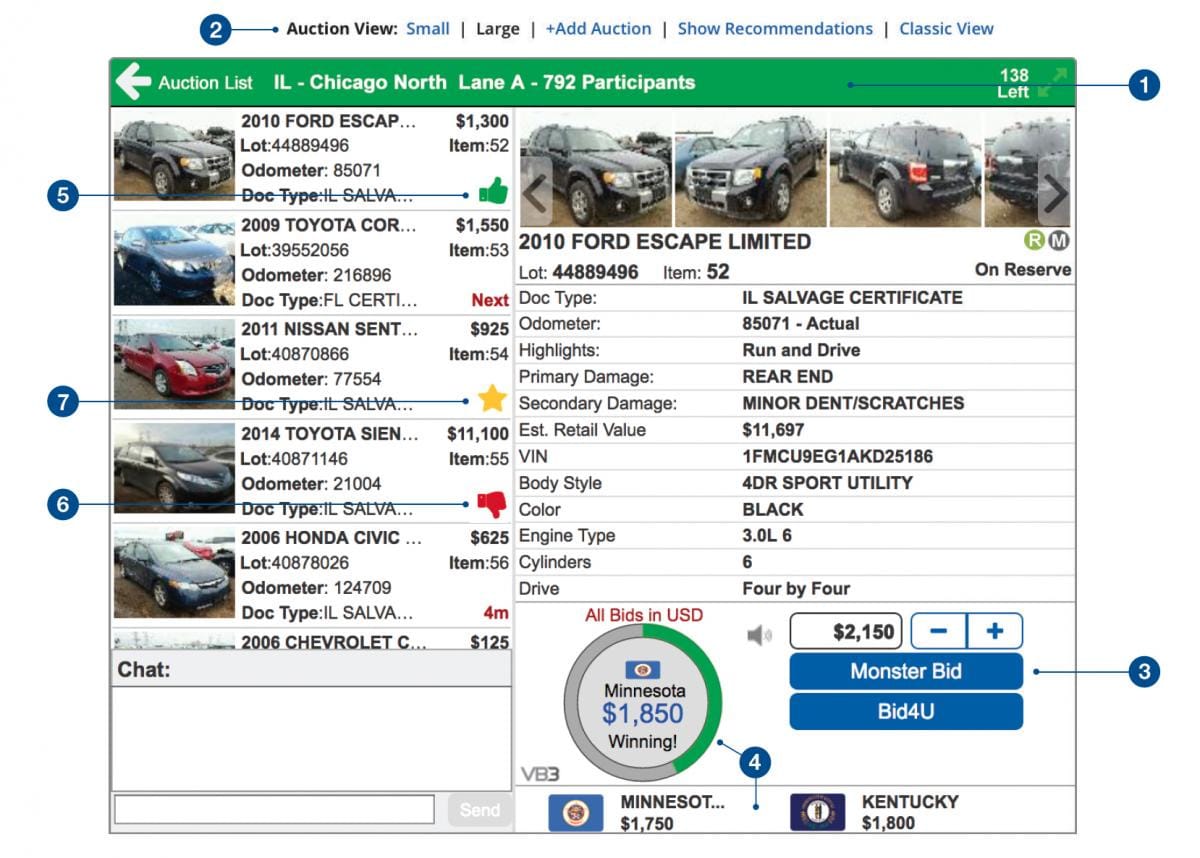The height and width of the screenshot is (858, 1200).
Task: Click the red thumbs-down on Toyota Sienna
Action: (492, 504)
